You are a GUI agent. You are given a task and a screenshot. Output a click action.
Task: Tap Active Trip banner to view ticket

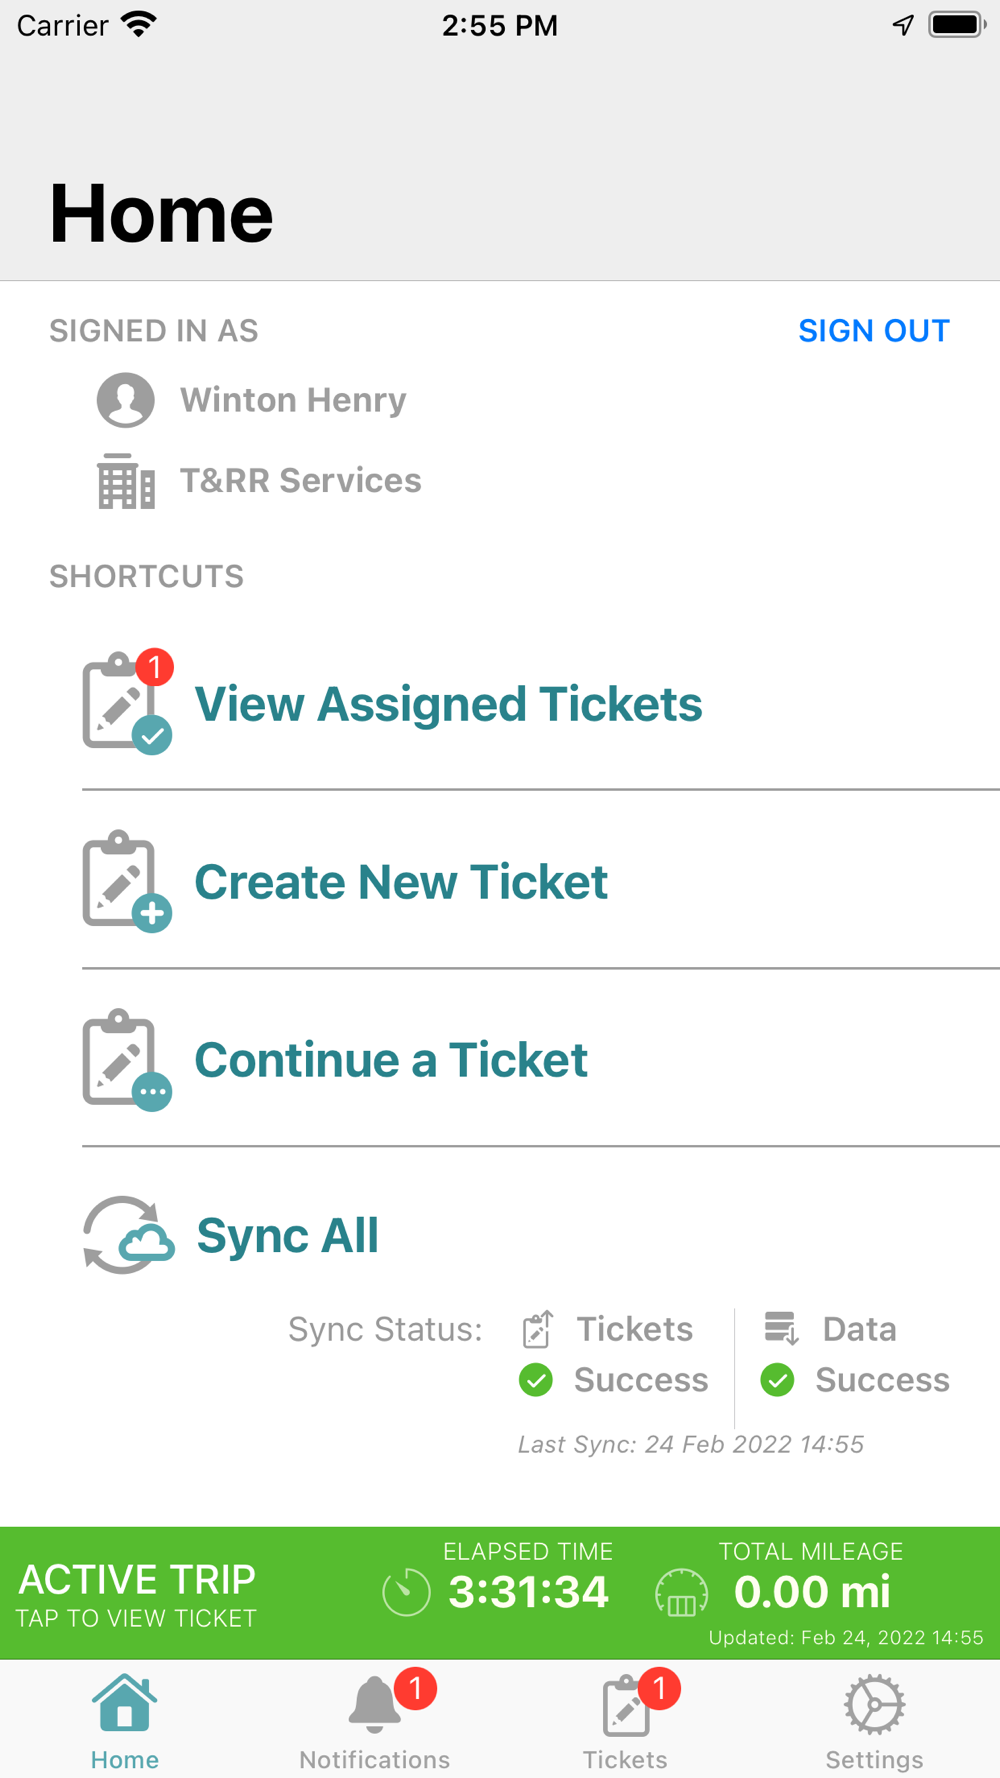[500, 1593]
